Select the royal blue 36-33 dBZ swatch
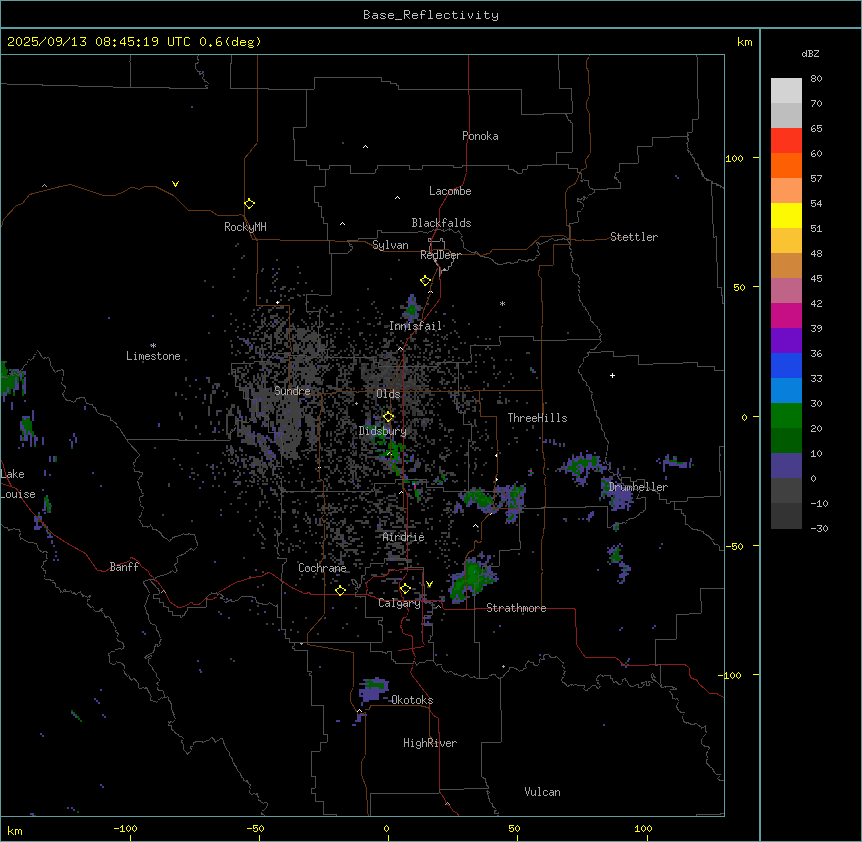Viewport: 862px width, 842px height. pos(786,365)
